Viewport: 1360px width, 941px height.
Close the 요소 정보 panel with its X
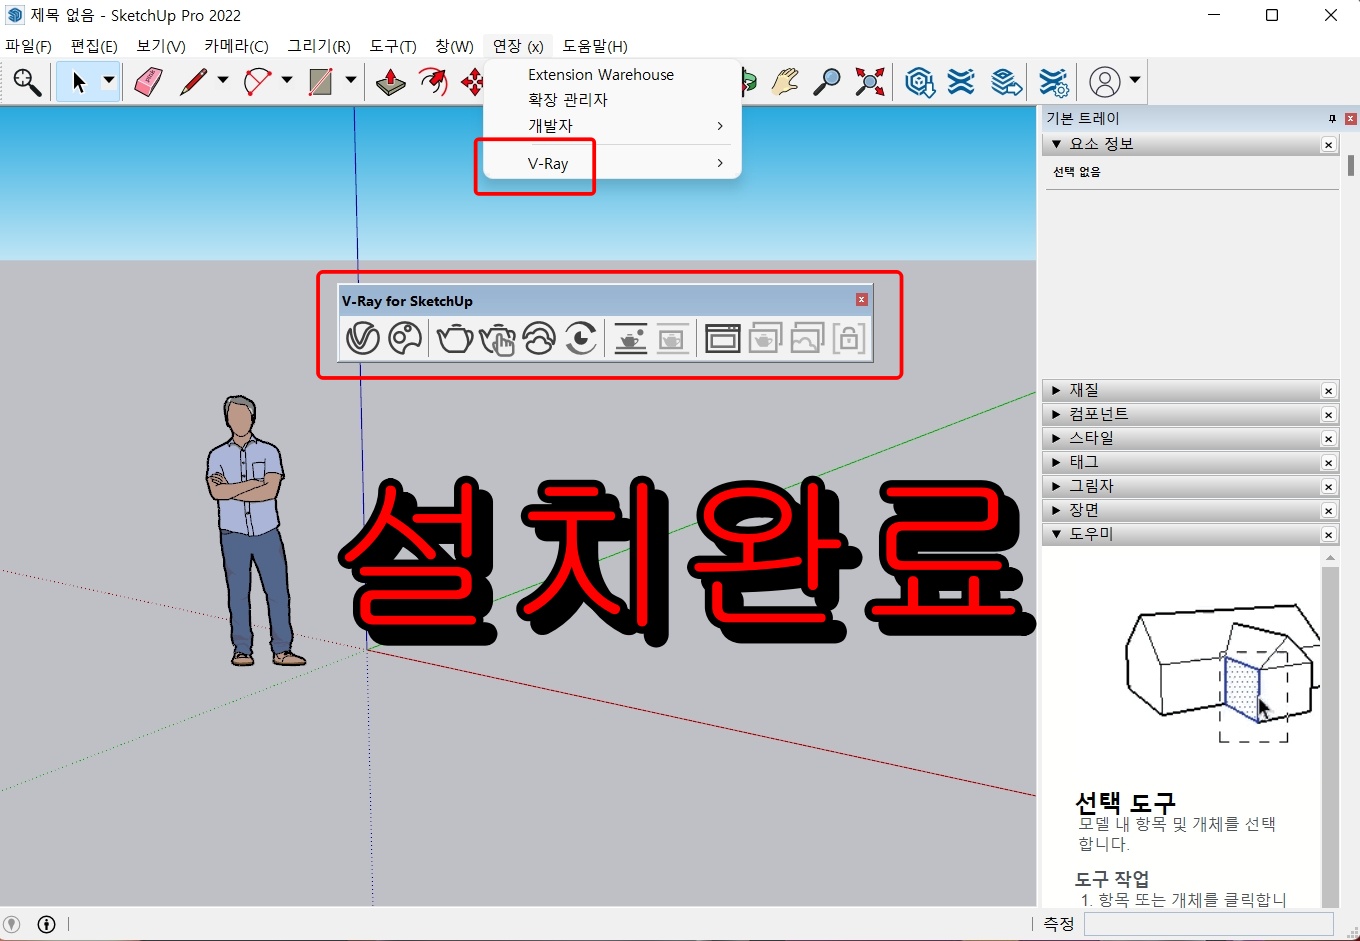tap(1328, 145)
